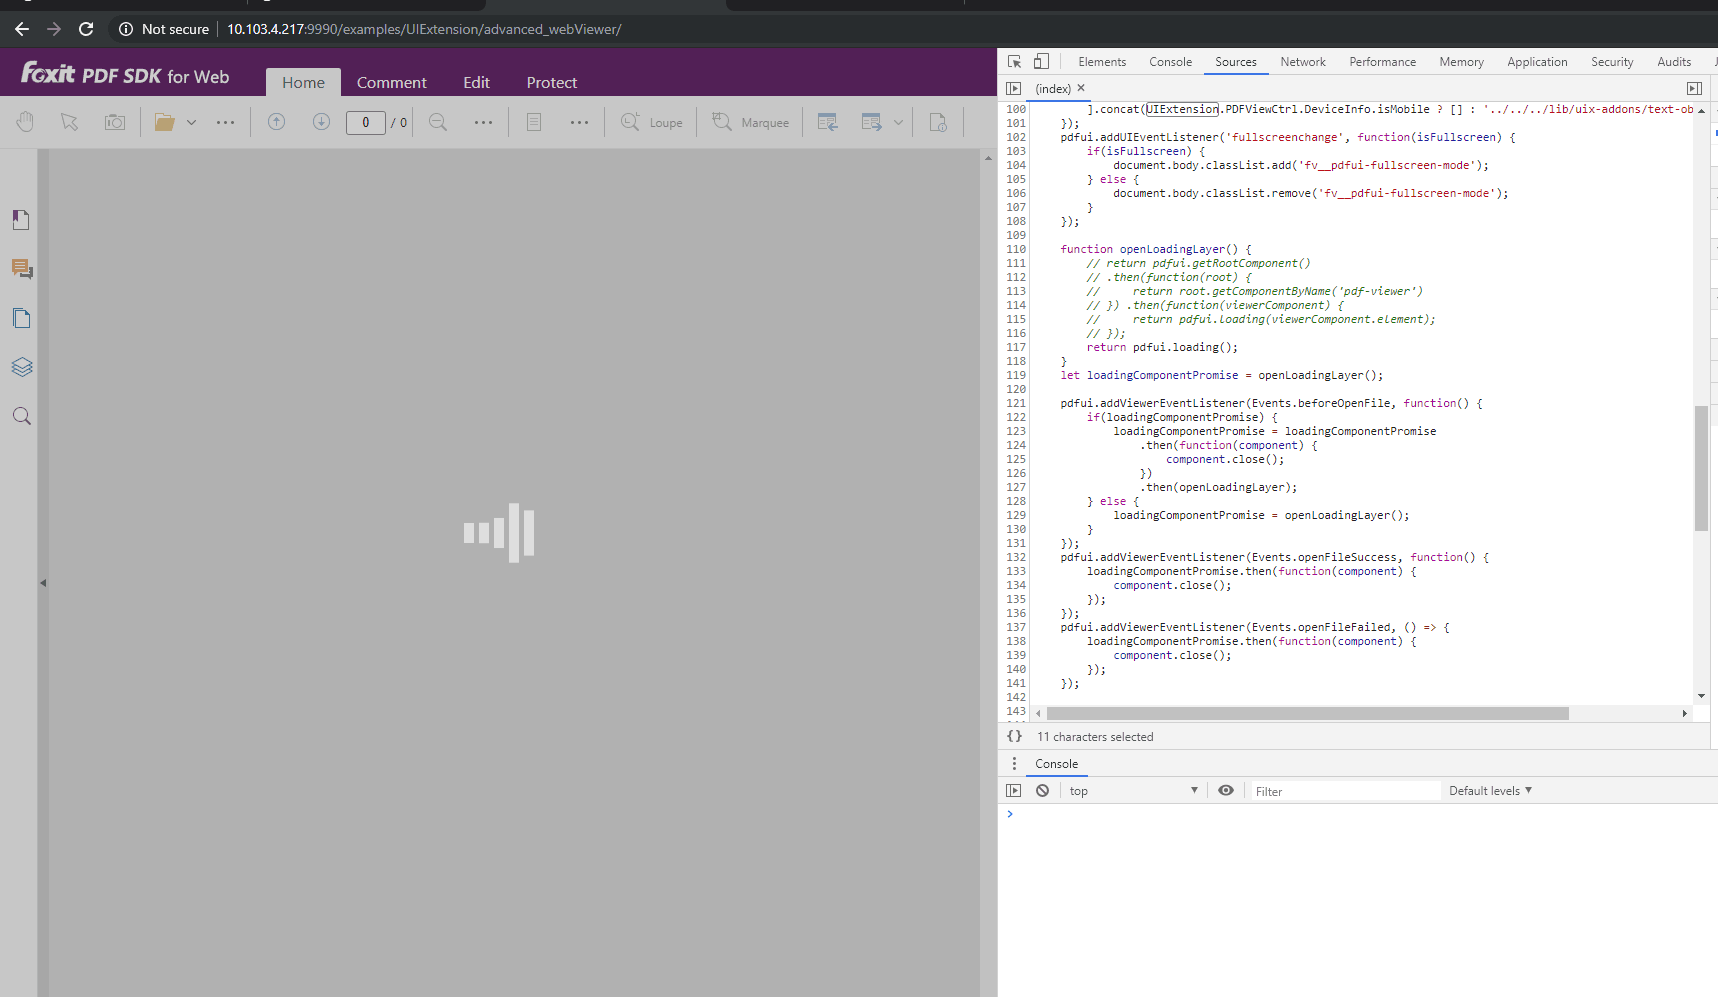1718x997 pixels.
Task: Activate the snapshot camera tool
Action: [x=115, y=122]
